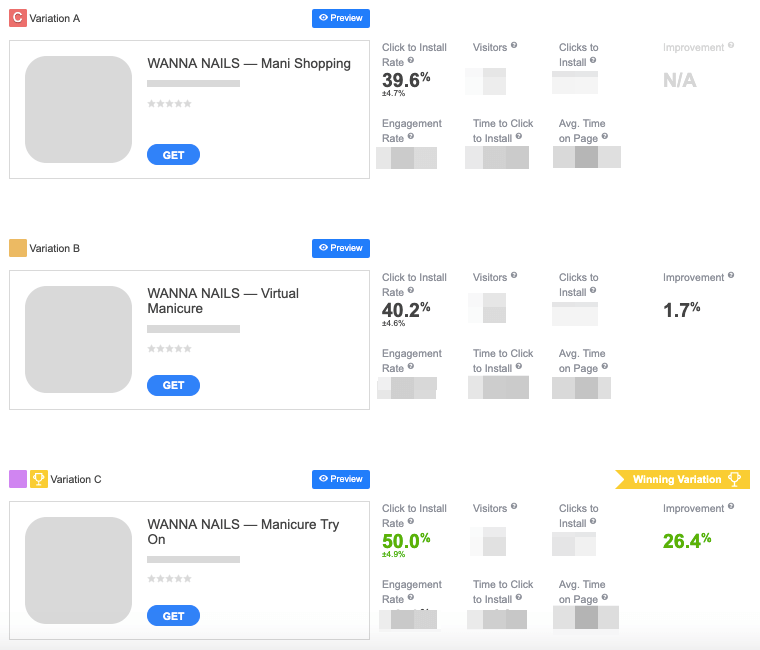
Task: Click Variation C Improvement help icon
Action: pyautogui.click(x=731, y=506)
